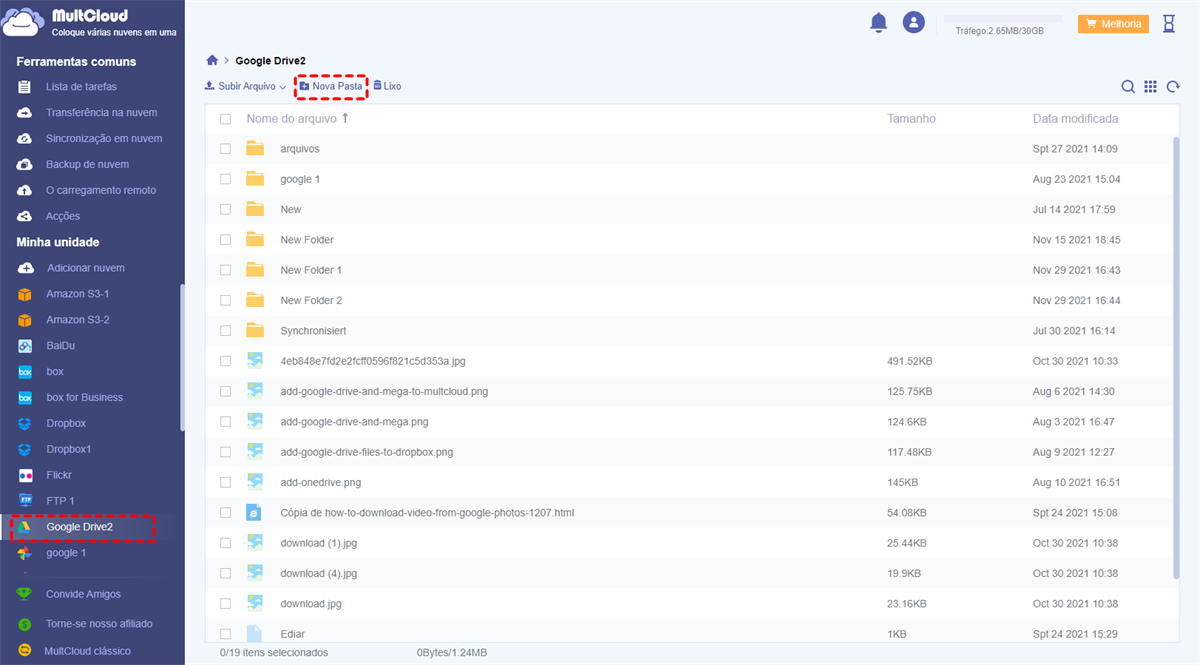Viewport: 1200px width, 665px height.
Task: Check the google 1 folder checkbox
Action: [225, 179]
